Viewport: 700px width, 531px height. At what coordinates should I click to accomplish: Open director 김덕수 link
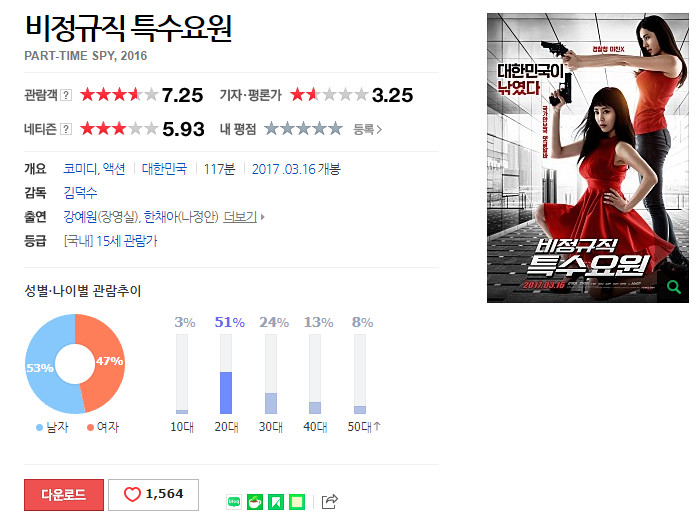pos(80,193)
